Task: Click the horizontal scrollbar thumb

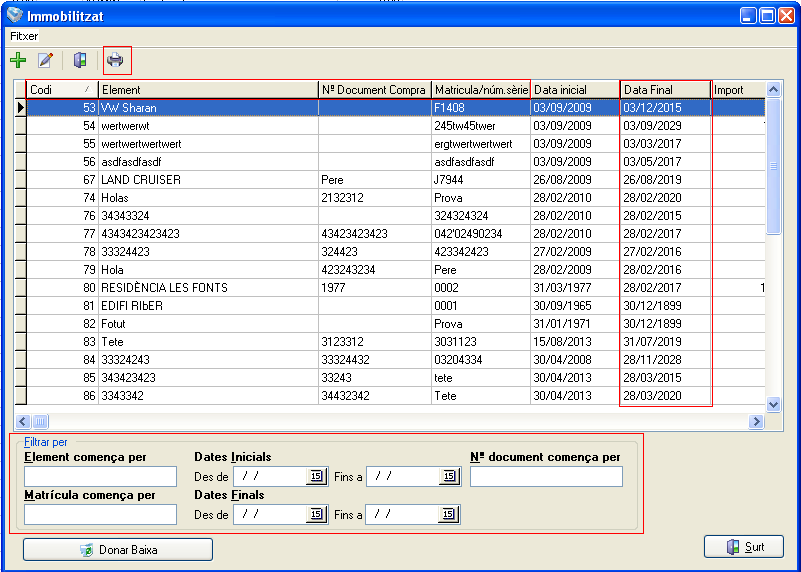Action: [x=40, y=421]
